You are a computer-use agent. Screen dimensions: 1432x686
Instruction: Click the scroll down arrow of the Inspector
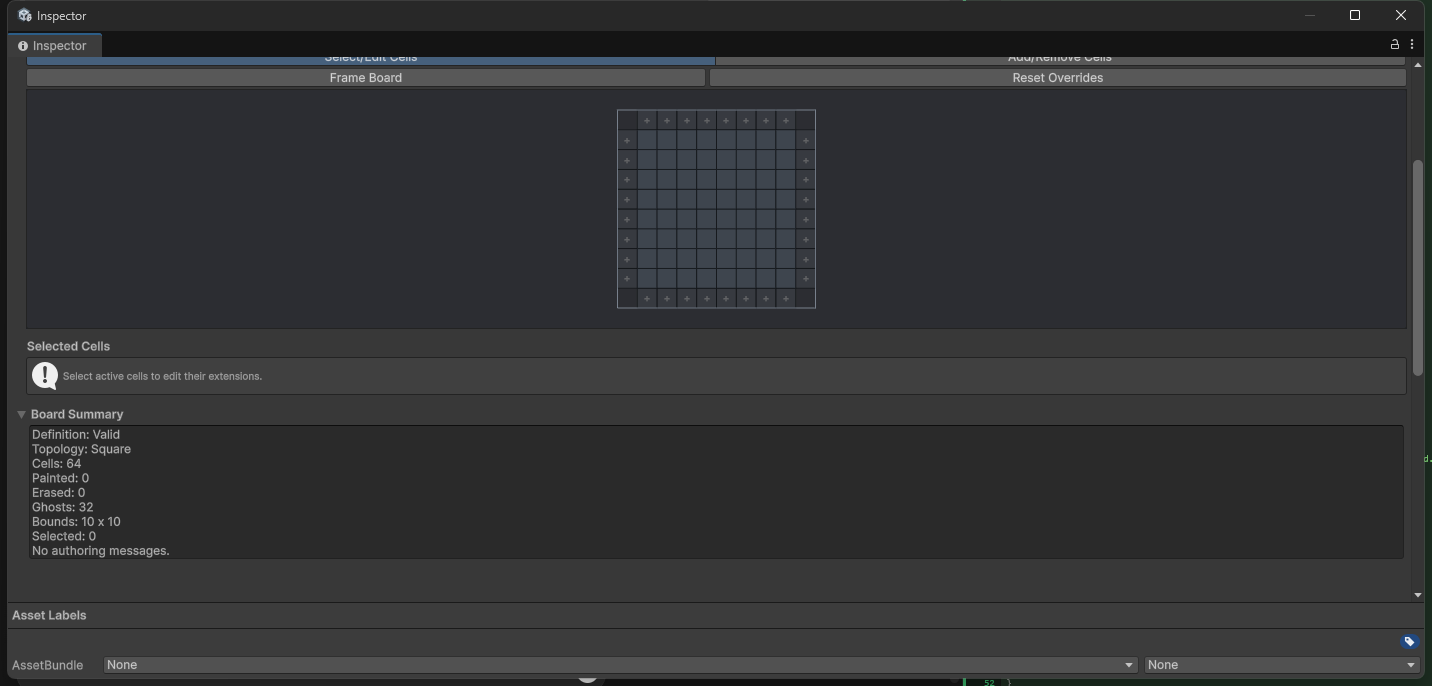1417,595
